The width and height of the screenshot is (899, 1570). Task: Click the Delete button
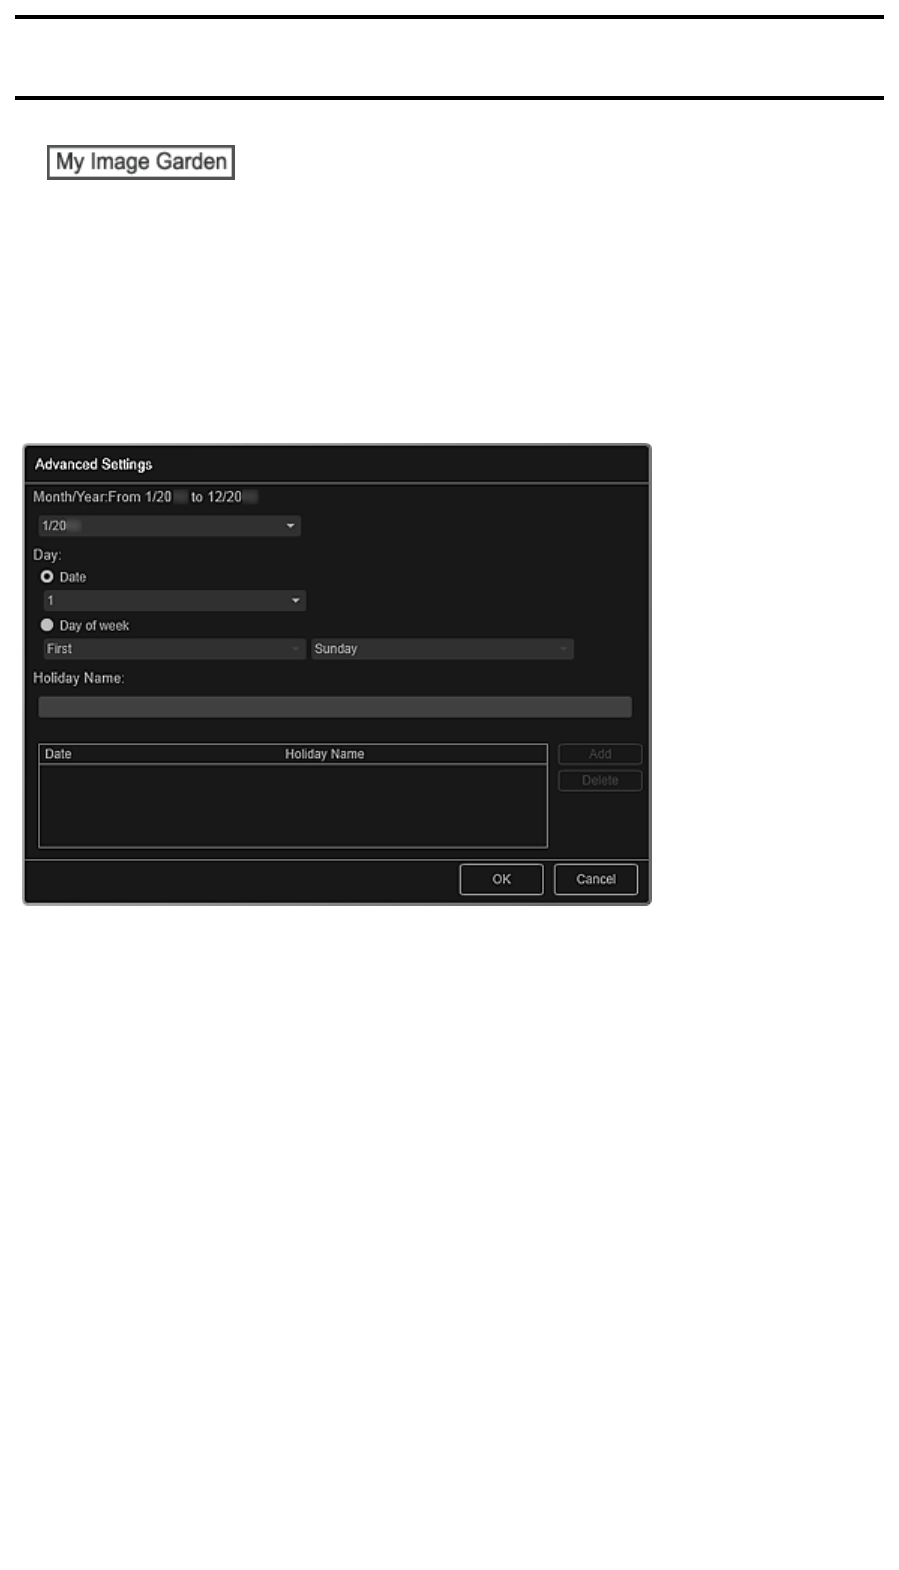600,780
